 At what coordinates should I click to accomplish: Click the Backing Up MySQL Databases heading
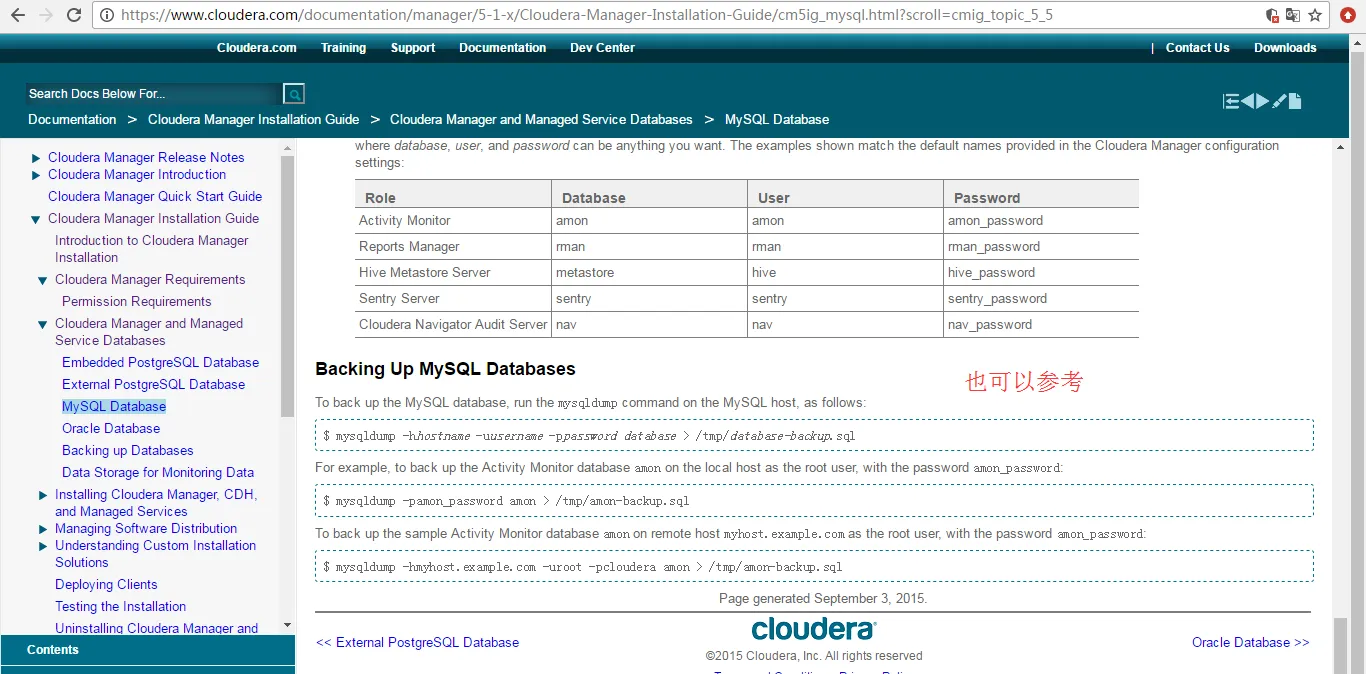click(445, 369)
